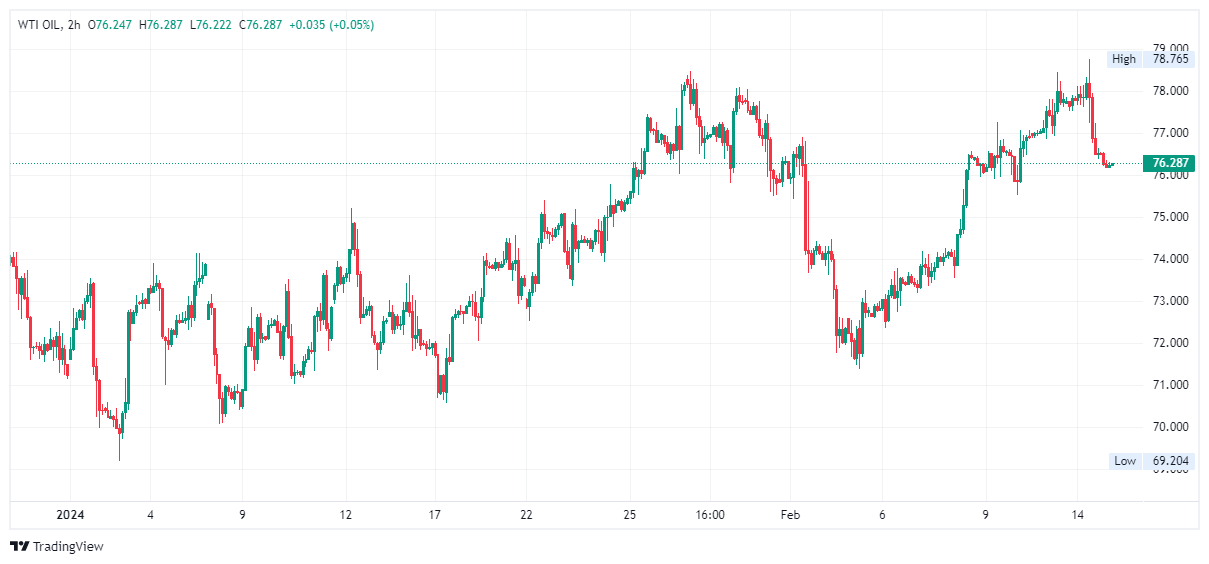Click the +0.035 (+0.05%) change value

[331, 25]
